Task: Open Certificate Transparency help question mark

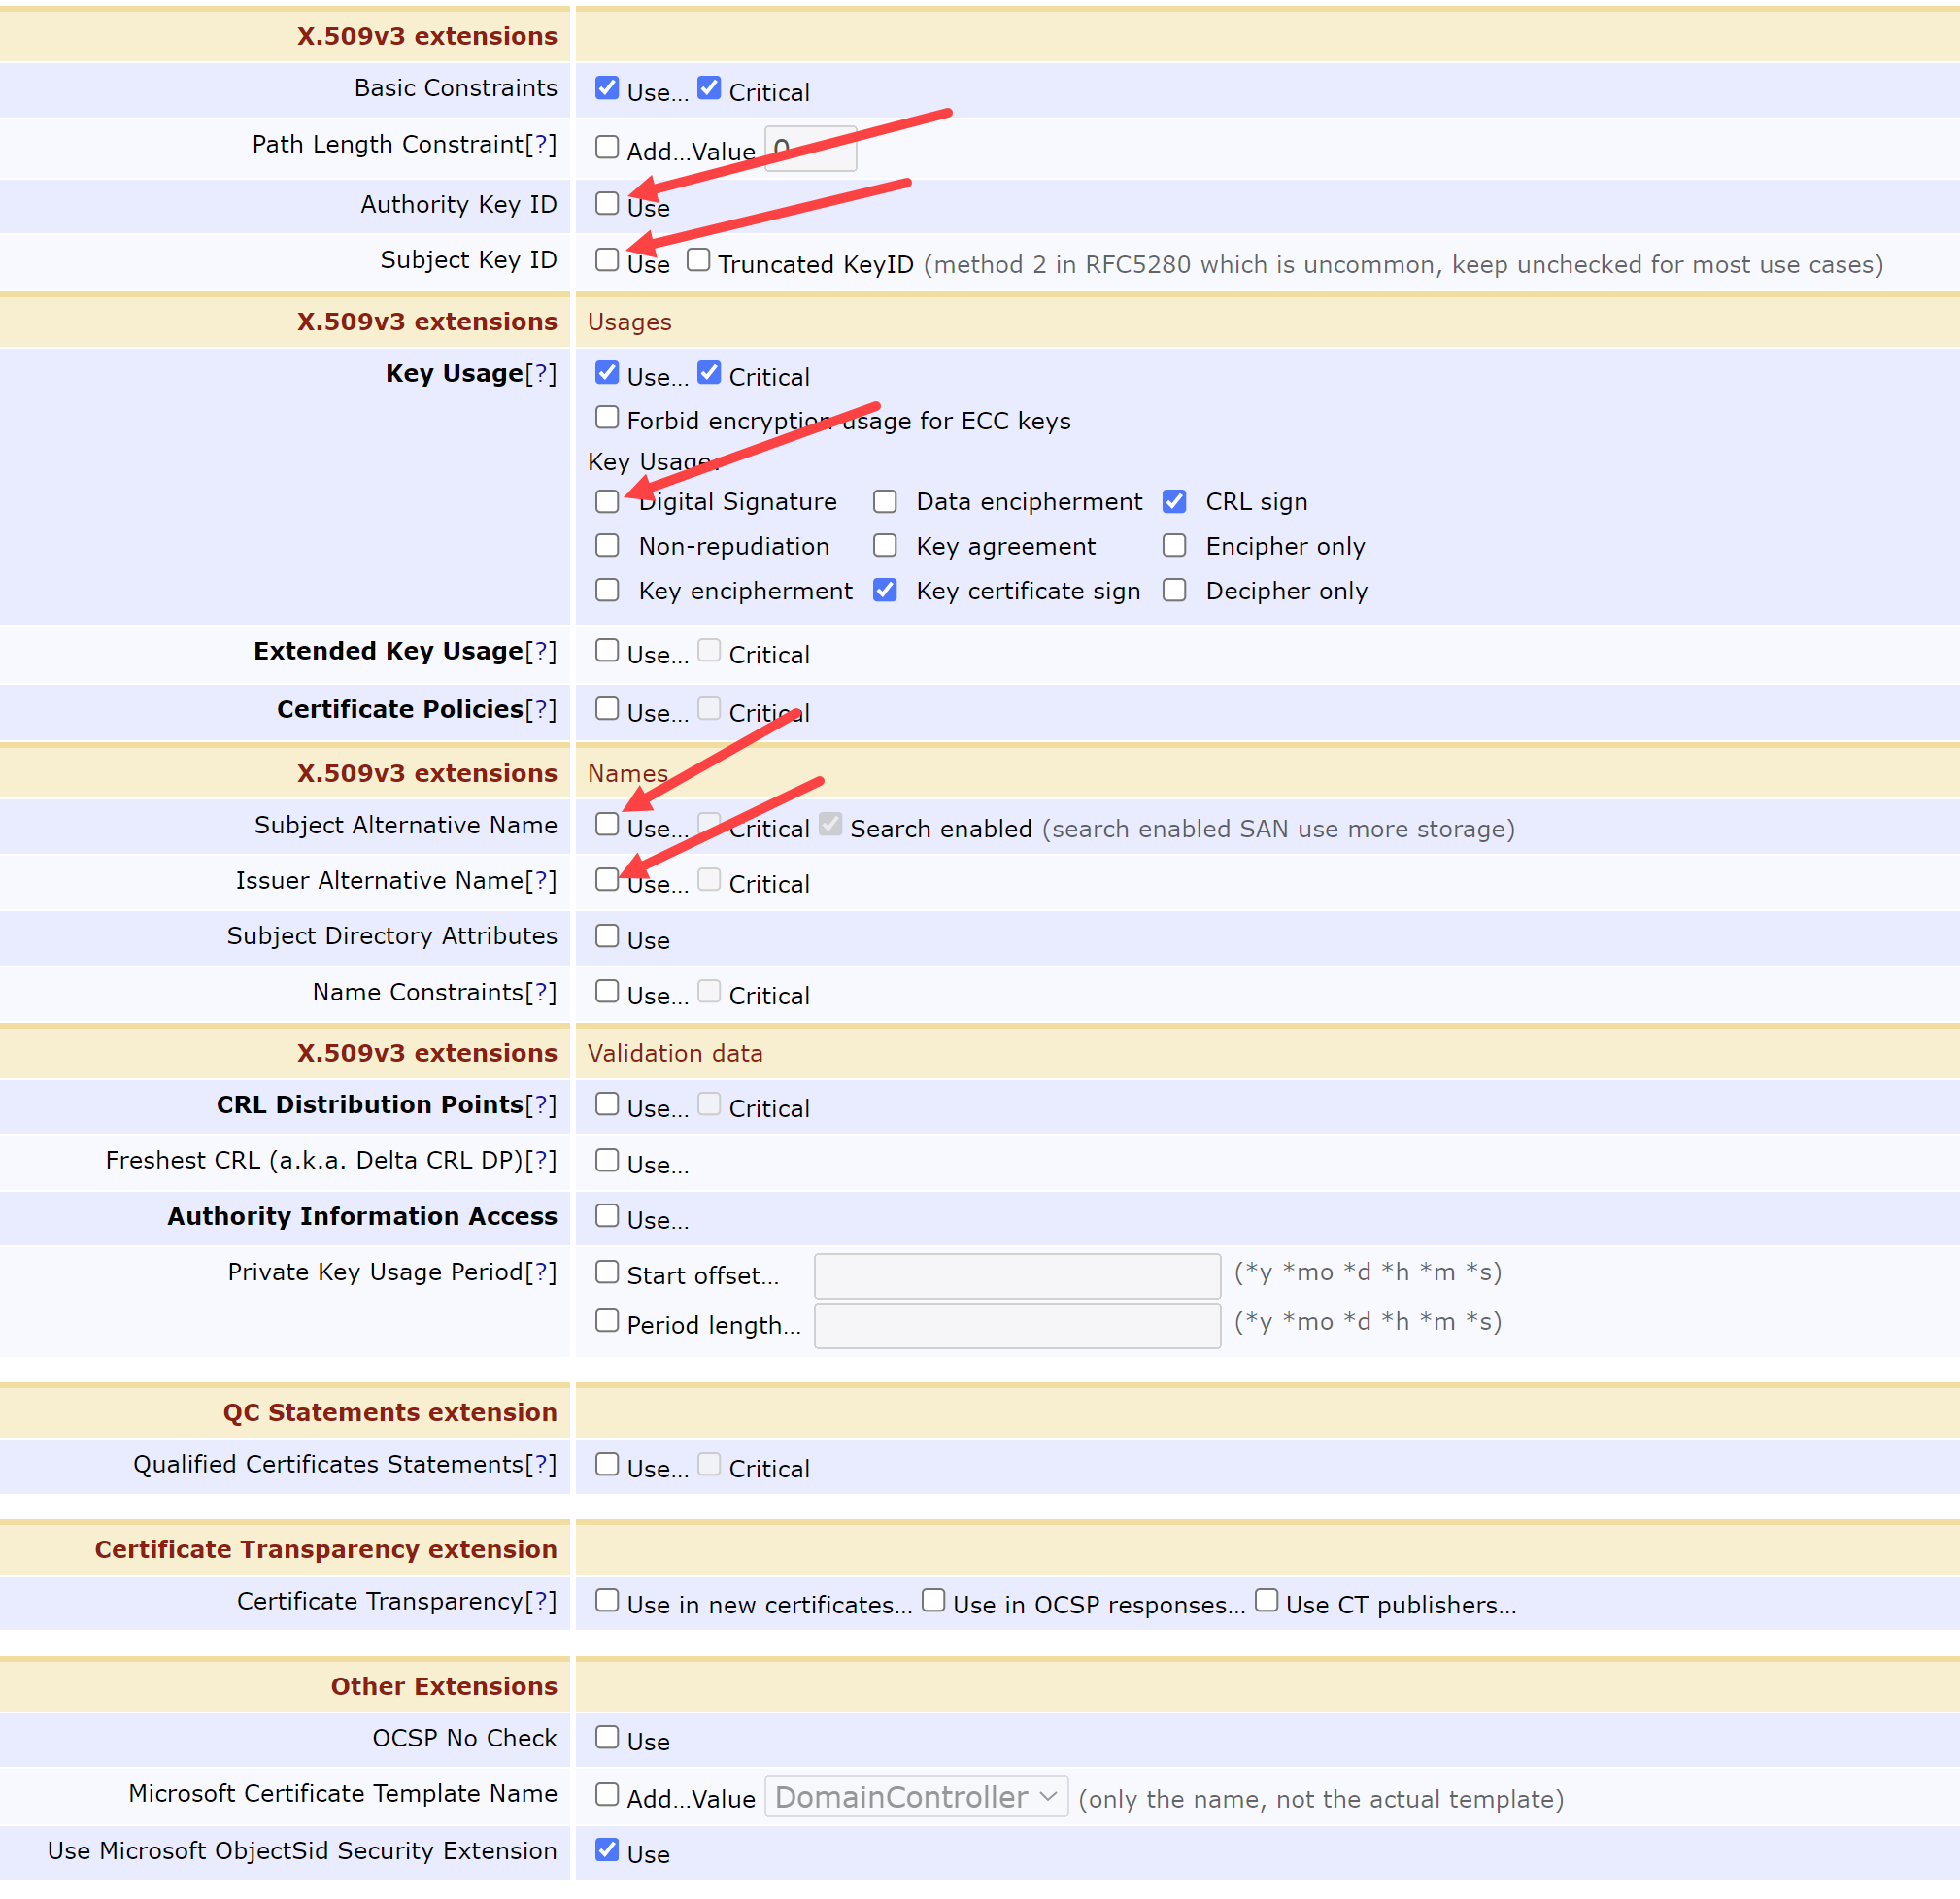Action: 541,1602
